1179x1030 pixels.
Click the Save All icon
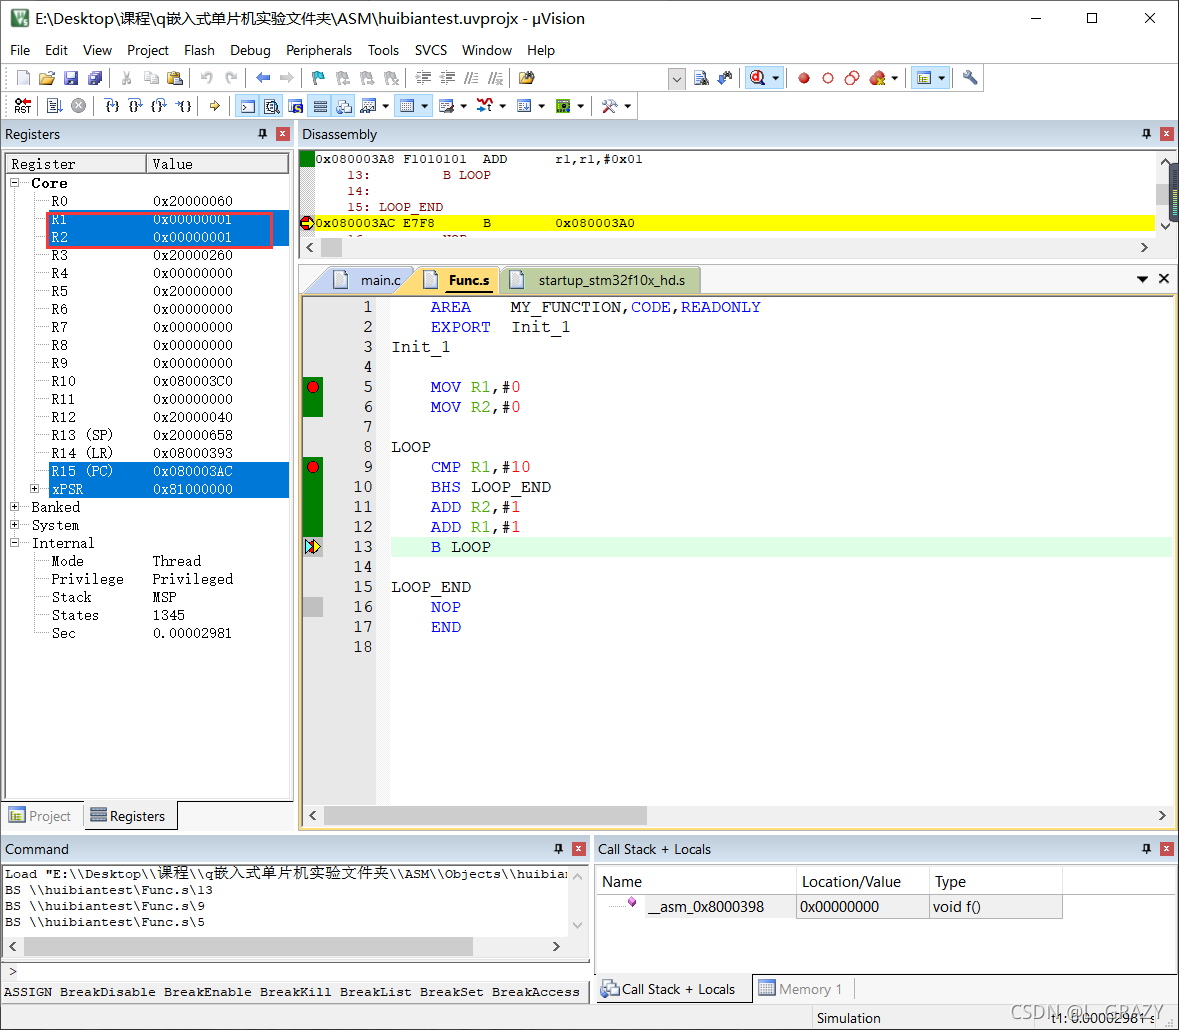pyautogui.click(x=95, y=78)
